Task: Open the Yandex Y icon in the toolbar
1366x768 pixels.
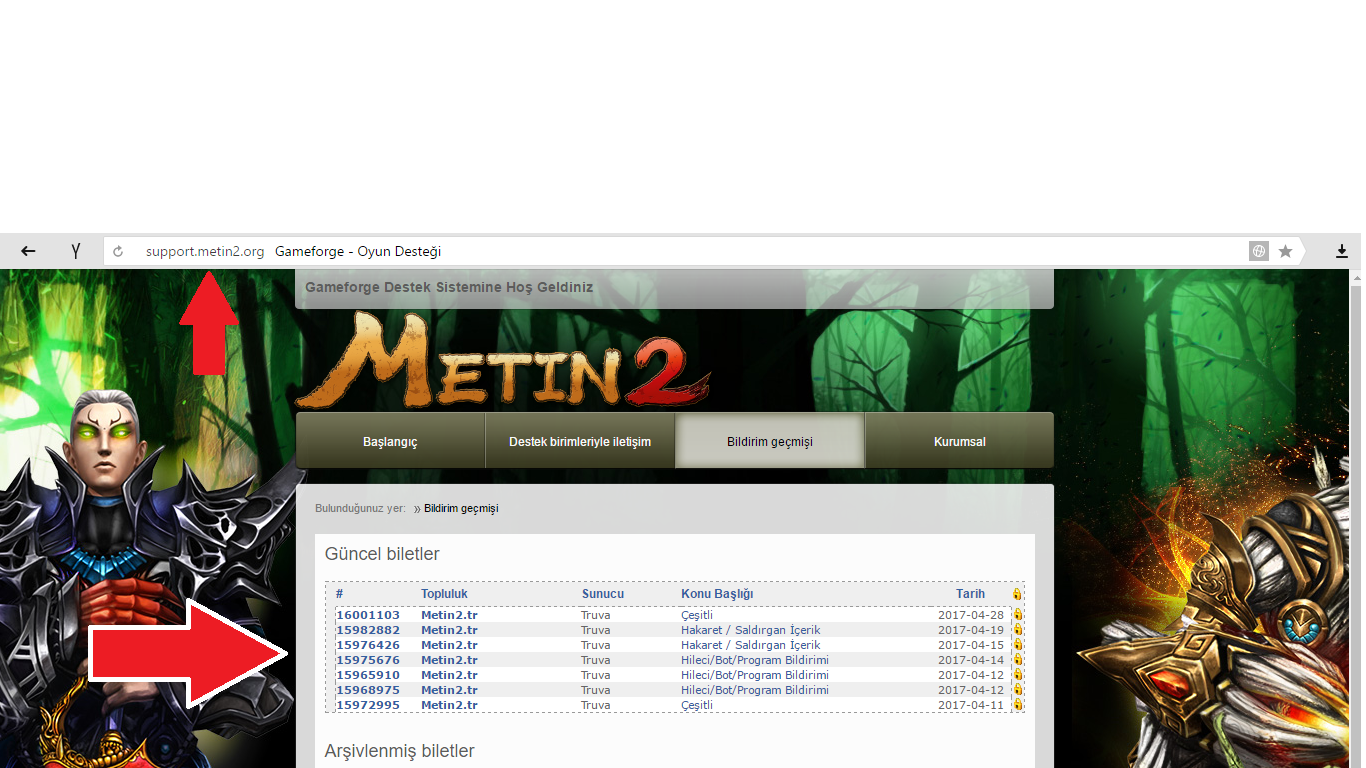Action: tap(75, 251)
